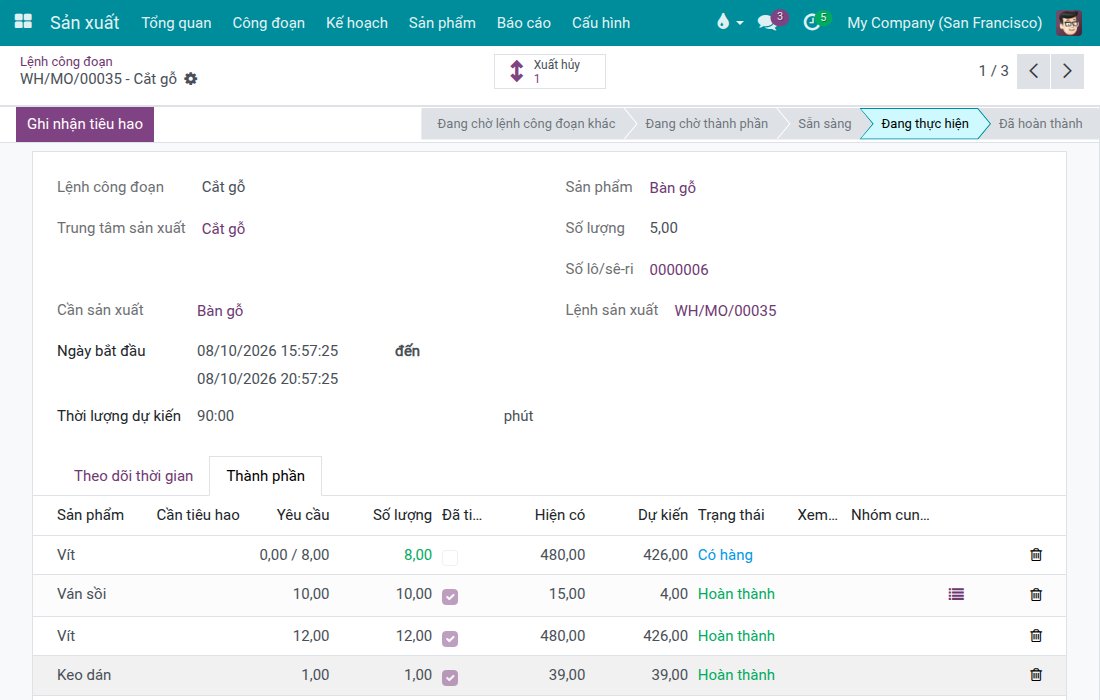Untick the consumed checkbox for Vít 12,00

(450, 638)
